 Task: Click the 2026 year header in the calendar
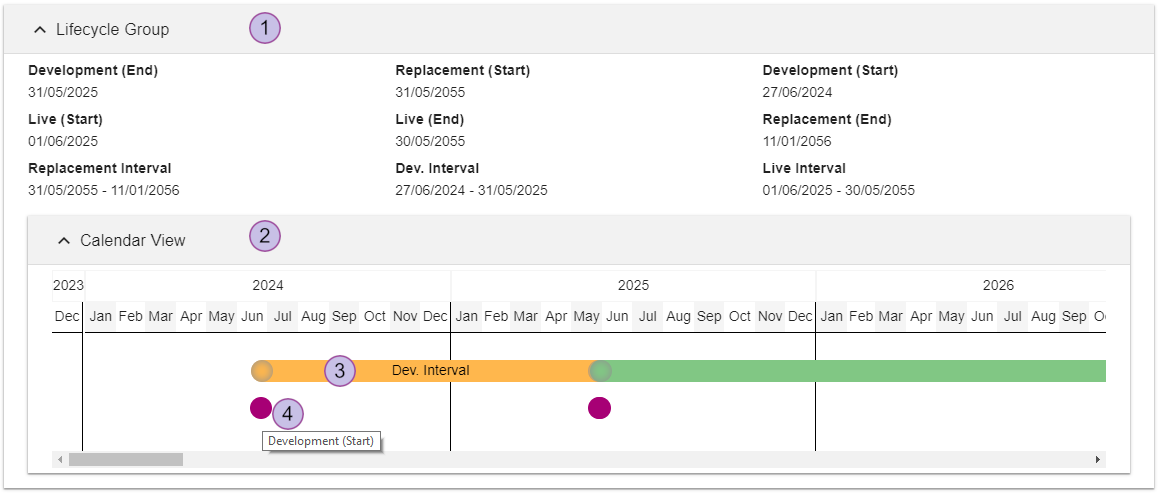(x=997, y=285)
